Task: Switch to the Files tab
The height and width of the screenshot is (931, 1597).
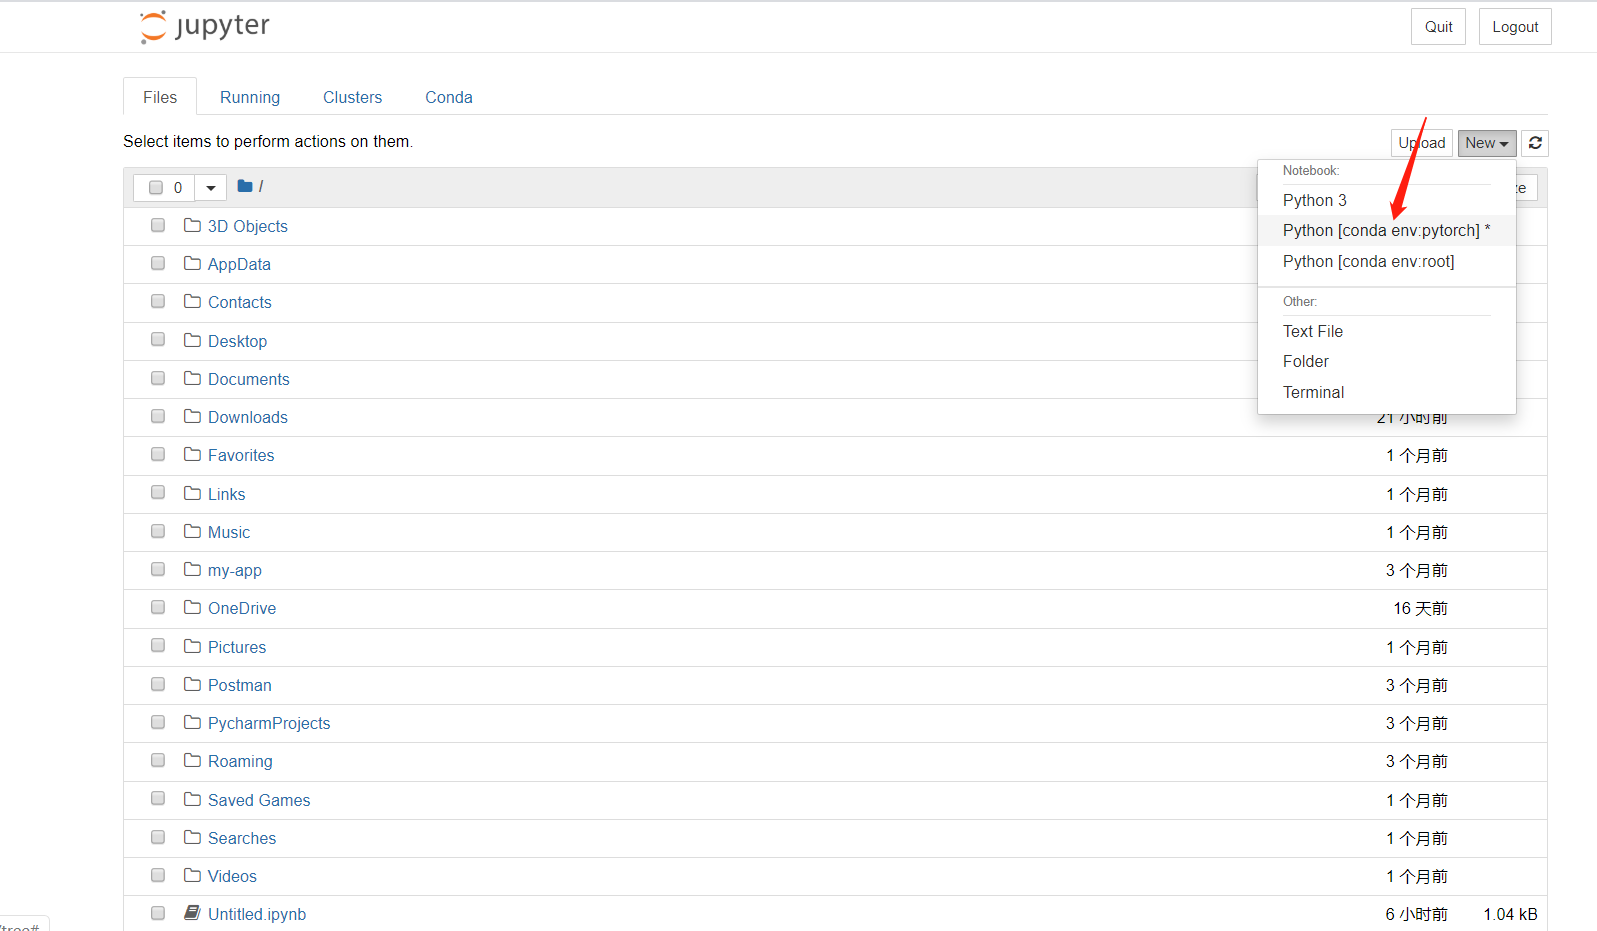Action: point(160,97)
